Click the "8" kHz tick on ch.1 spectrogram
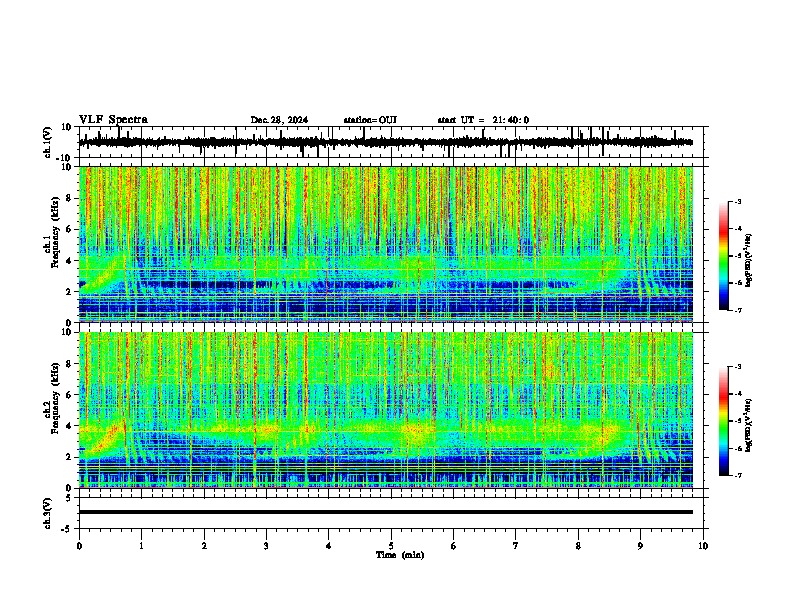This screenshot has height=612, width=792. [70, 198]
